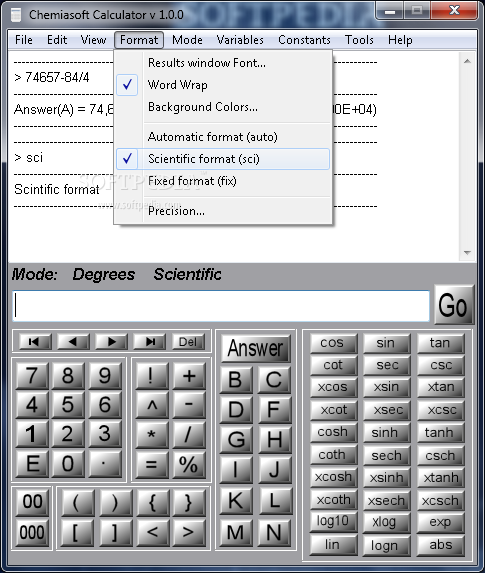Open the Tools menu
Screen dimensions: 485x573
click(x=359, y=40)
